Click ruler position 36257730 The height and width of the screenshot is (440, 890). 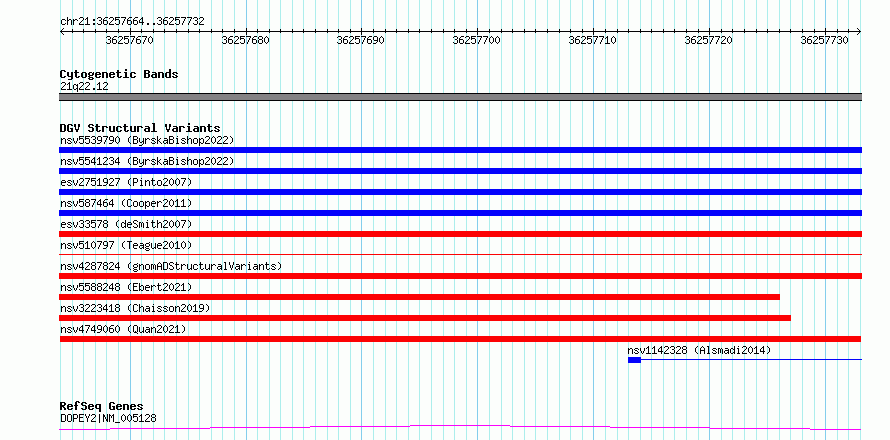coord(824,40)
